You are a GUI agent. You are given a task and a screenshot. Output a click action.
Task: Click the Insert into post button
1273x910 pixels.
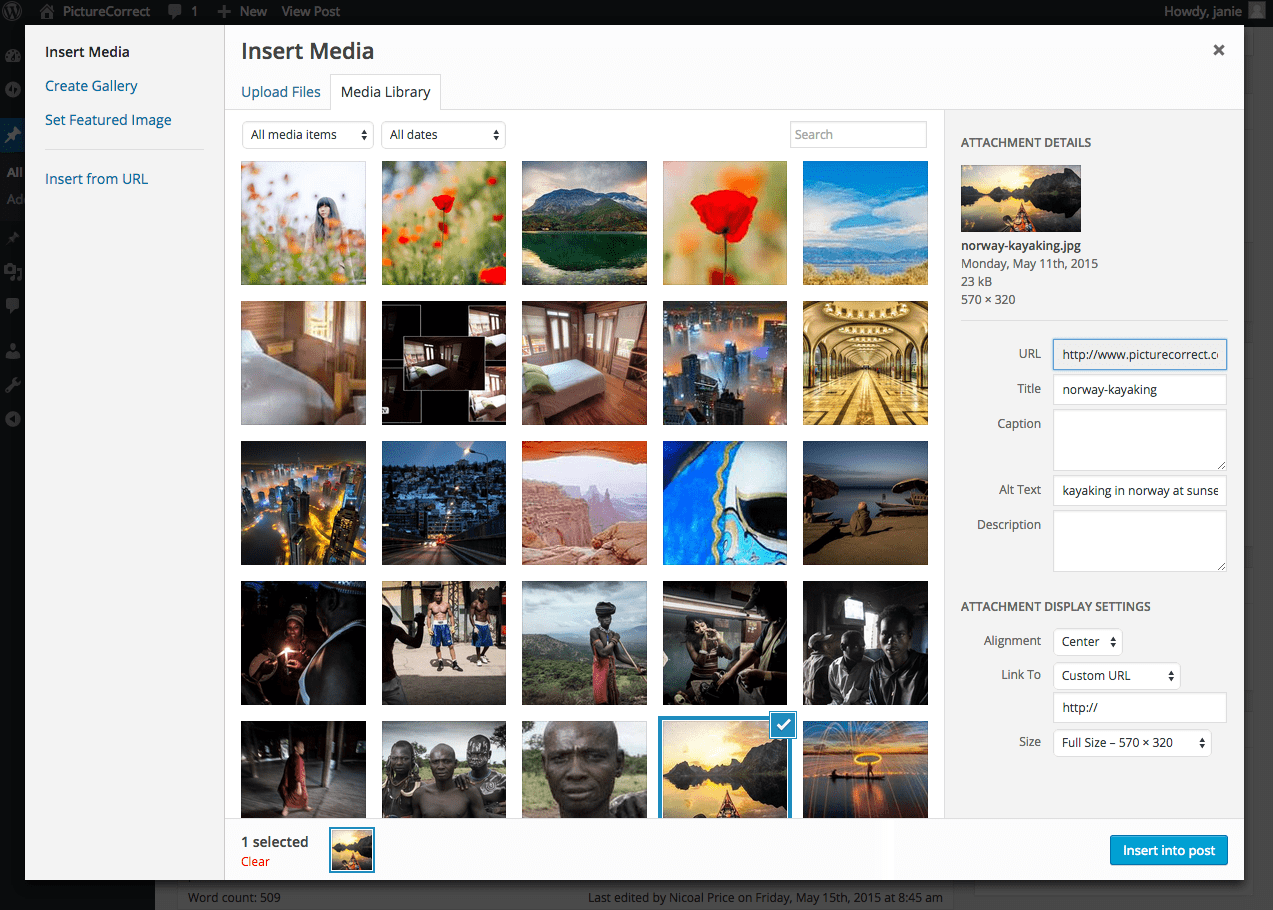(1168, 850)
